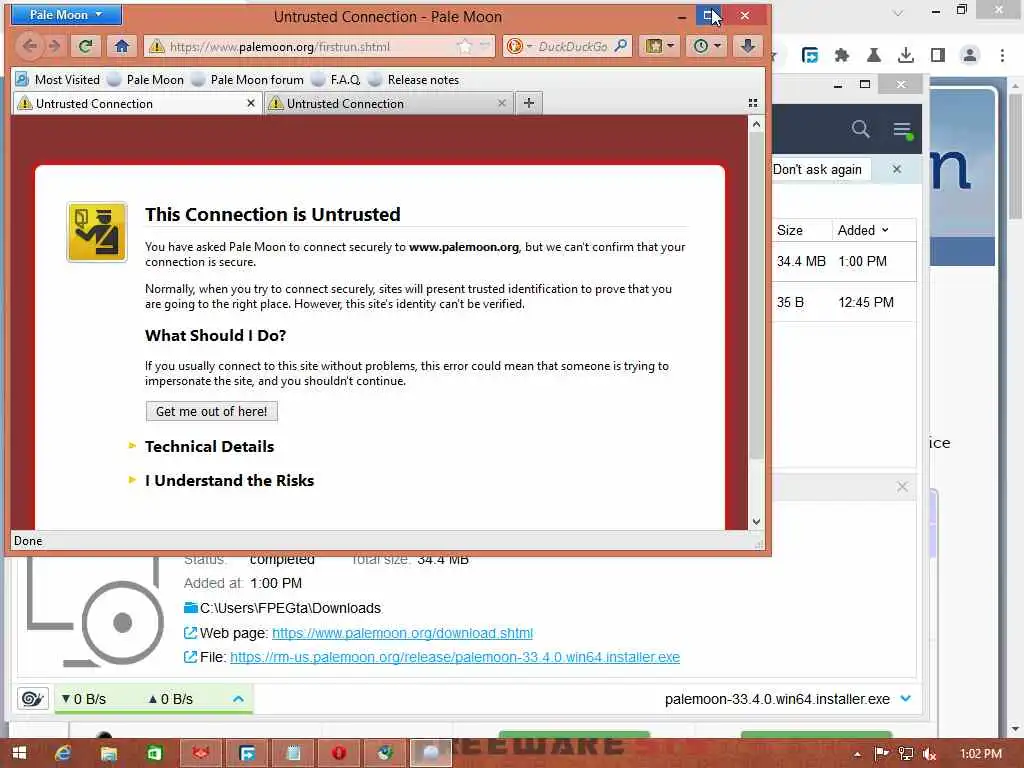The height and width of the screenshot is (768, 1024).
Task: Open a new tab with plus button
Action: click(x=529, y=103)
